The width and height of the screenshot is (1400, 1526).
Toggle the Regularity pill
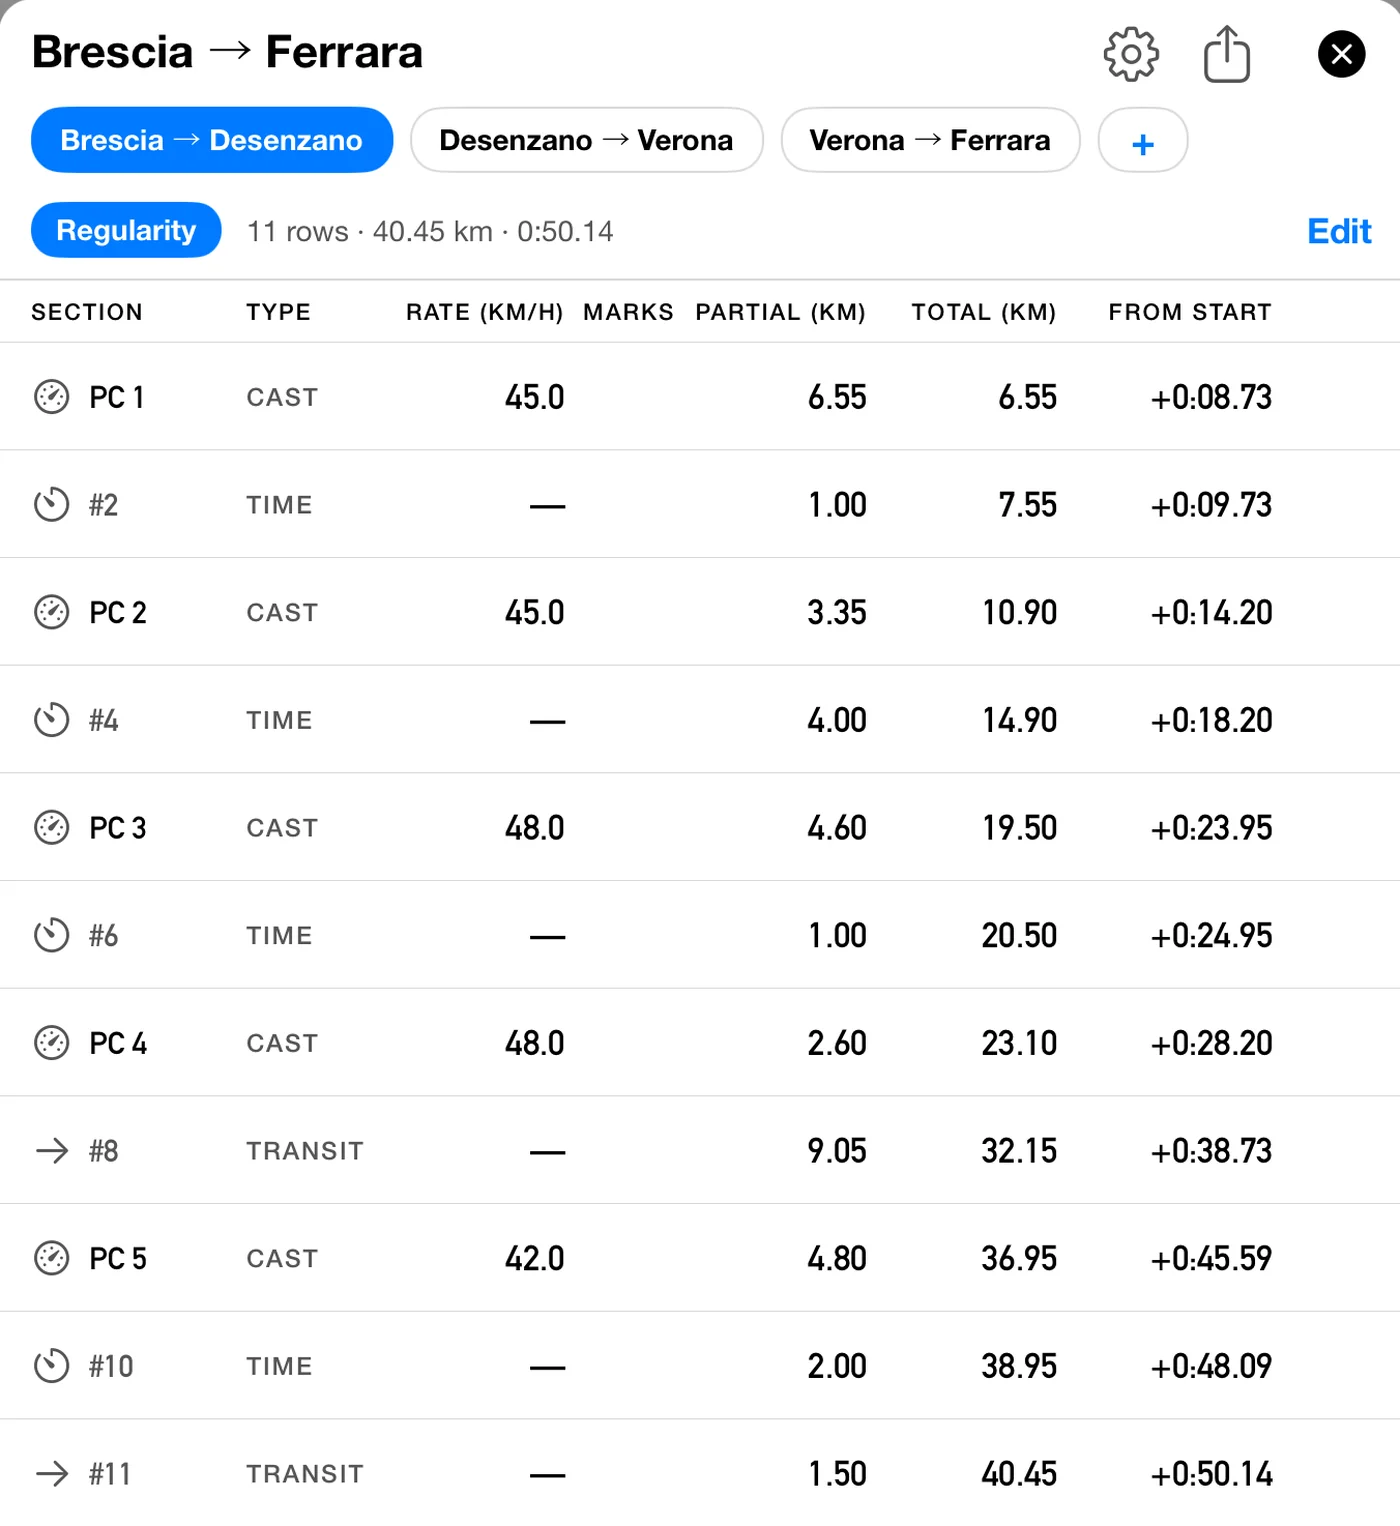[126, 230]
